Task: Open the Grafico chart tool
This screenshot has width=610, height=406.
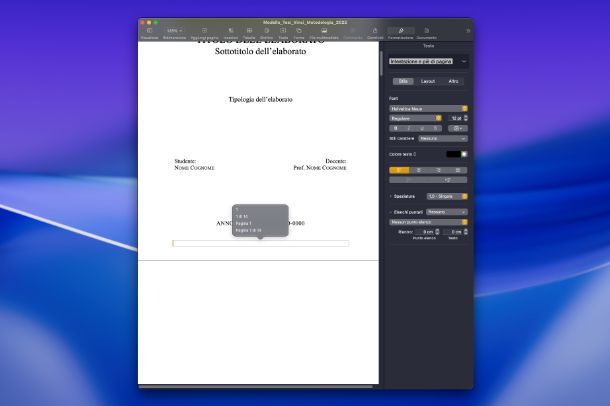Action: click(266, 33)
